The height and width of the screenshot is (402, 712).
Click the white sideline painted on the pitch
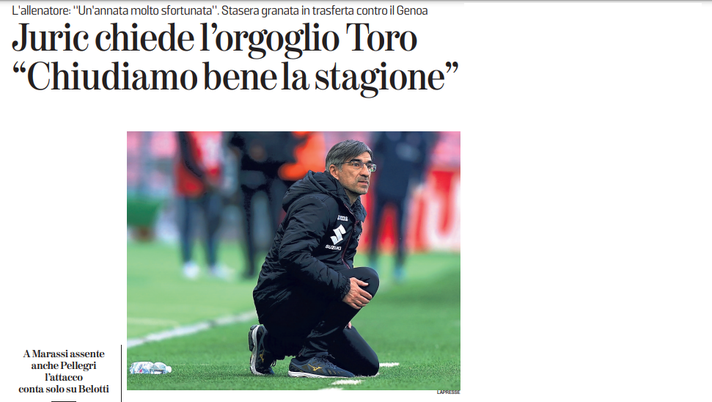(x=193, y=328)
